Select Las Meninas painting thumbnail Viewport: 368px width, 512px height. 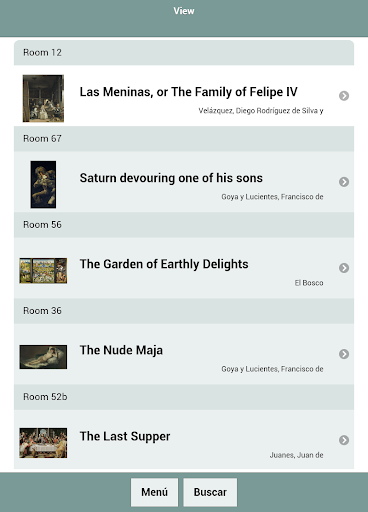pos(43,98)
